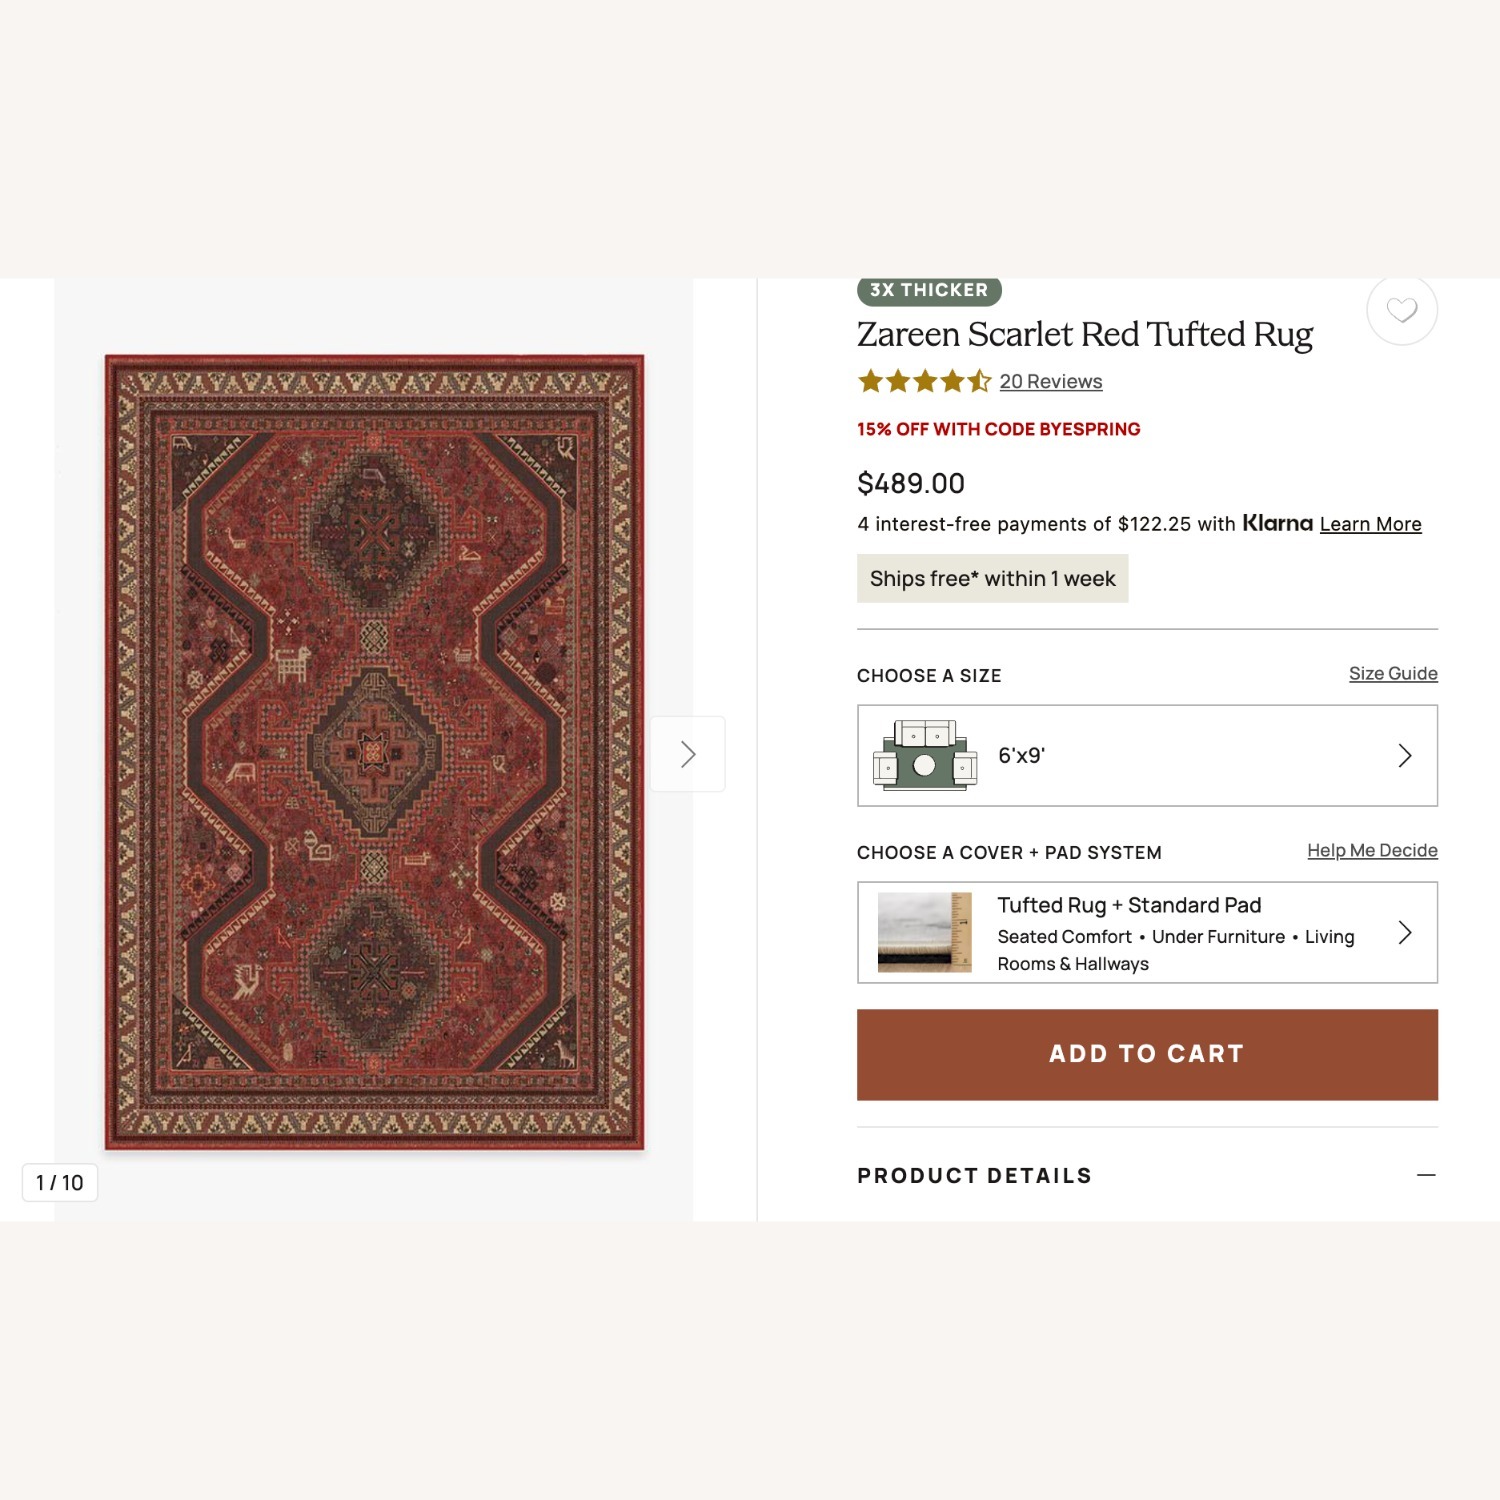Click Help Me Decide

click(x=1372, y=850)
